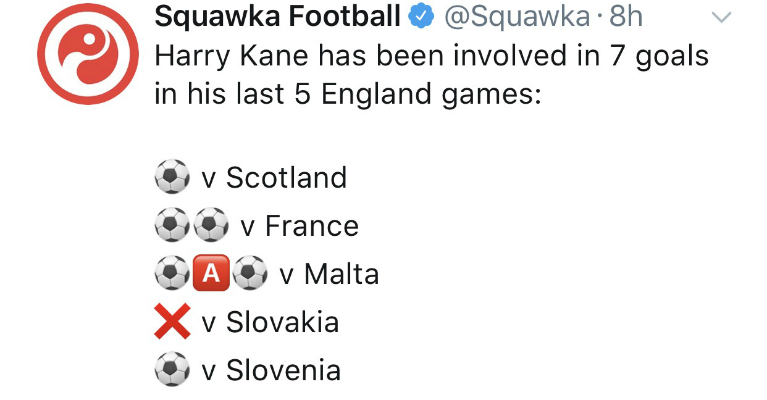767x400 pixels.
Task: Select the "v Slovenia" text
Action: click(271, 371)
